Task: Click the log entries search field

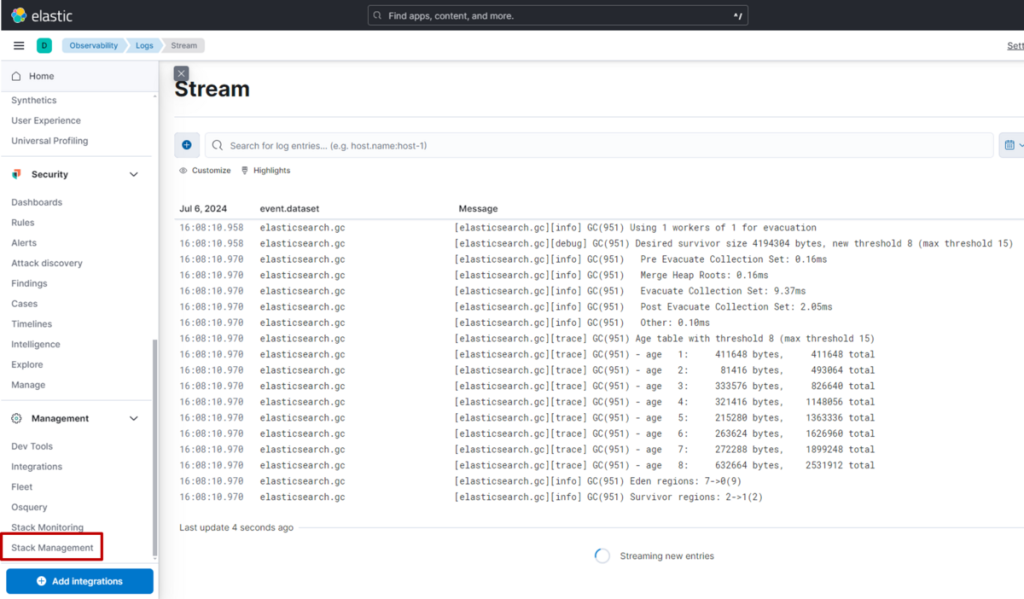Action: (x=600, y=145)
